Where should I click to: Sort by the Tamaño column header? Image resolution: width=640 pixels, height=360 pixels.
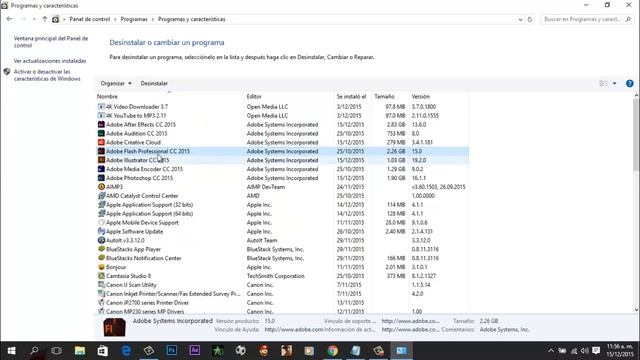point(390,96)
